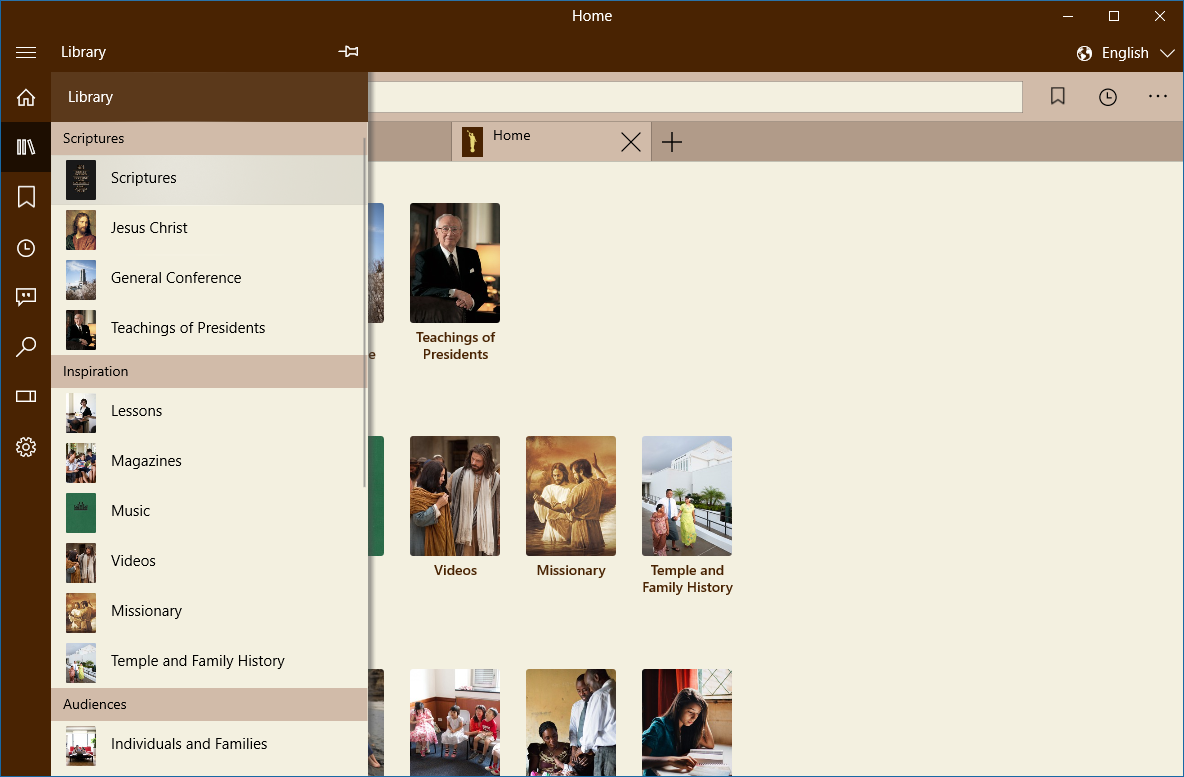Open the English language dropdown
Screen dimensions: 1184x777
tap(1124, 52)
